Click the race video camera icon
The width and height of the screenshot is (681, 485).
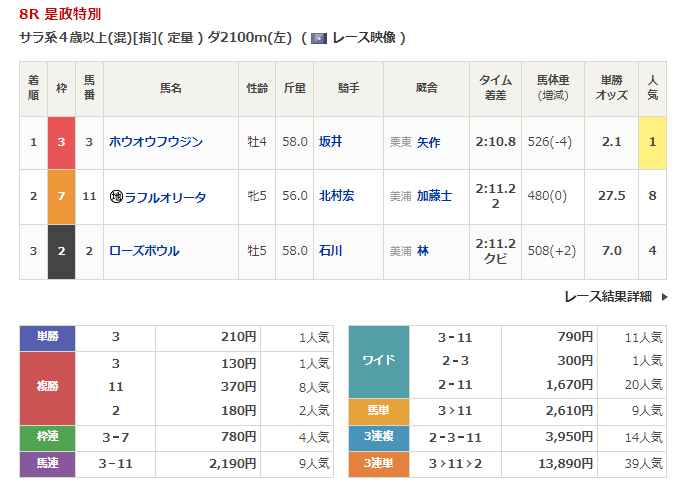[319, 38]
